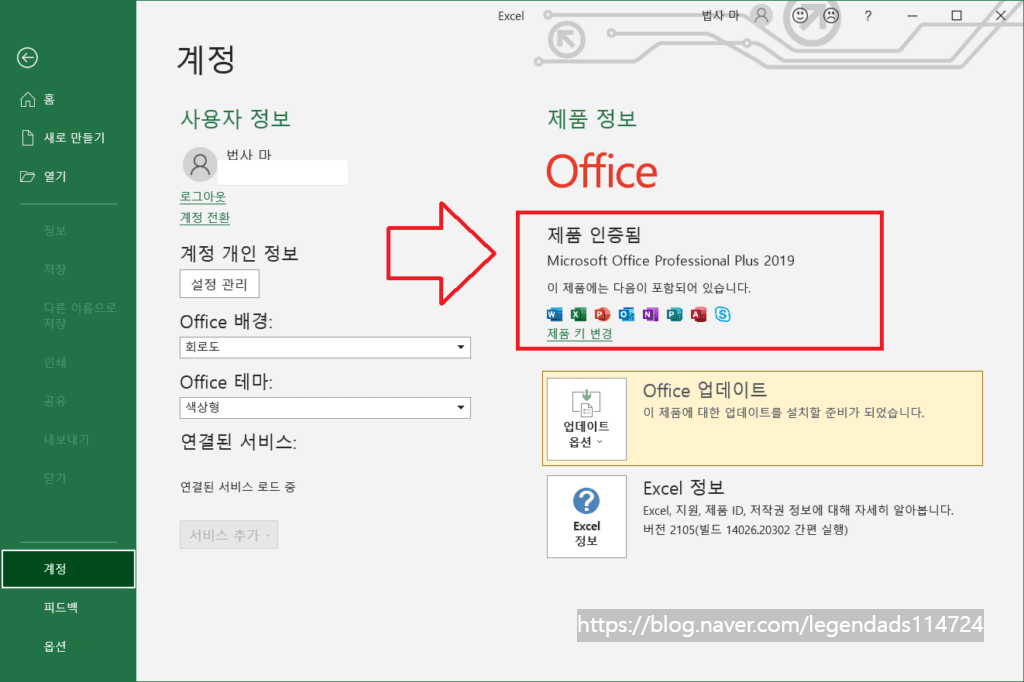The image size is (1024, 682).
Task: Open the Office 배경 dropdown (회로도)
Action: (325, 347)
